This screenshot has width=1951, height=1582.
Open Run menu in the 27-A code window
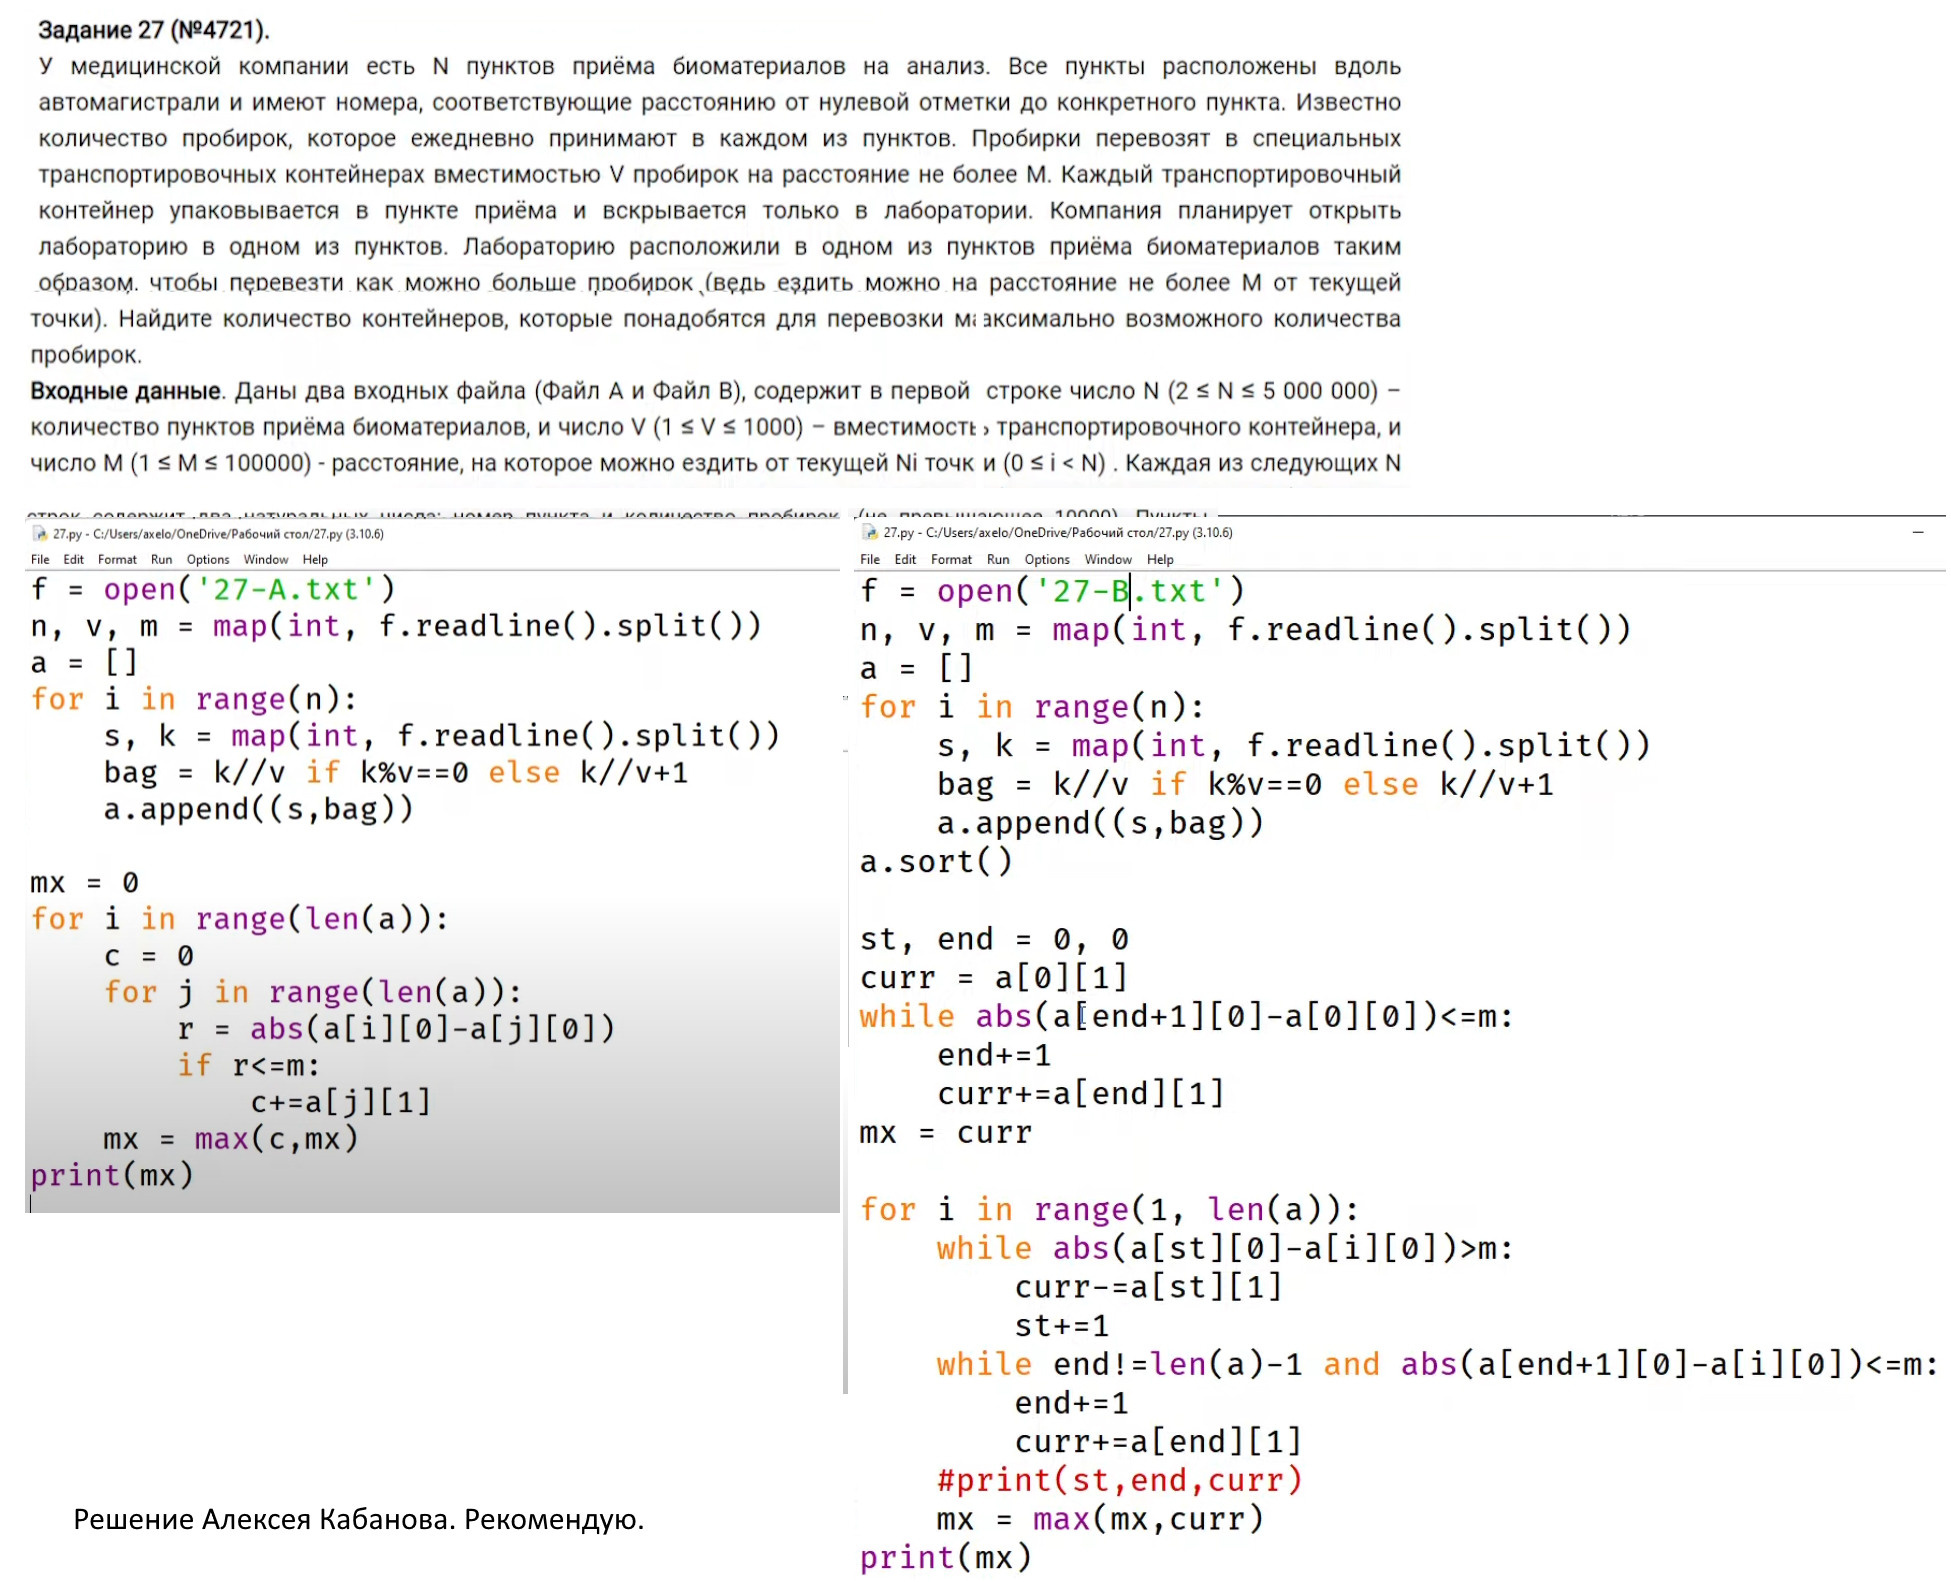coord(161,559)
